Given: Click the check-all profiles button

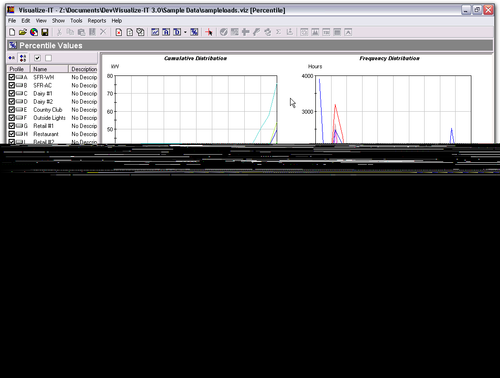Looking at the screenshot, I should 37,58.
